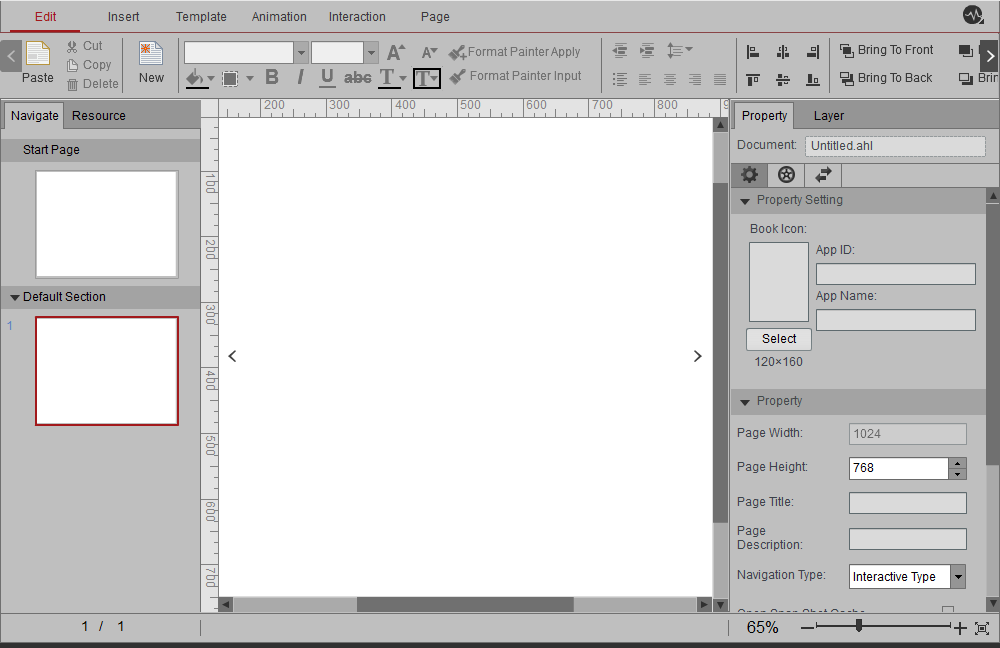1000x648 pixels.
Task: Increase paragraph indent
Action: (x=647, y=50)
